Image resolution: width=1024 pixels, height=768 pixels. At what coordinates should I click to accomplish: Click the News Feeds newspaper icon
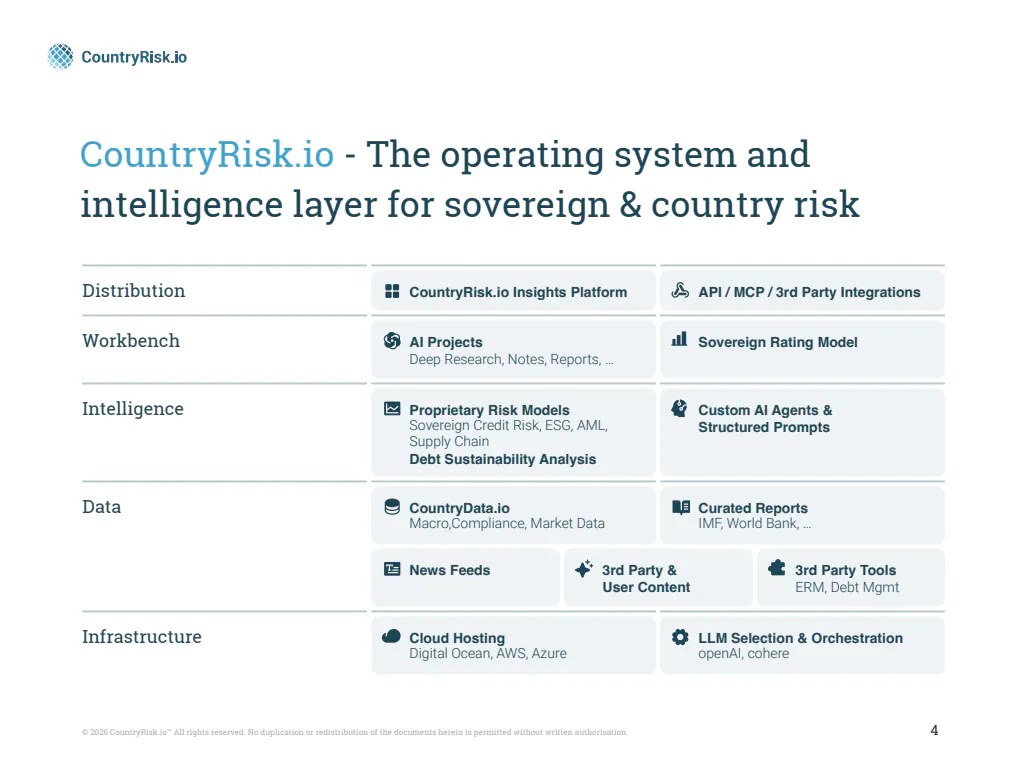(x=392, y=569)
